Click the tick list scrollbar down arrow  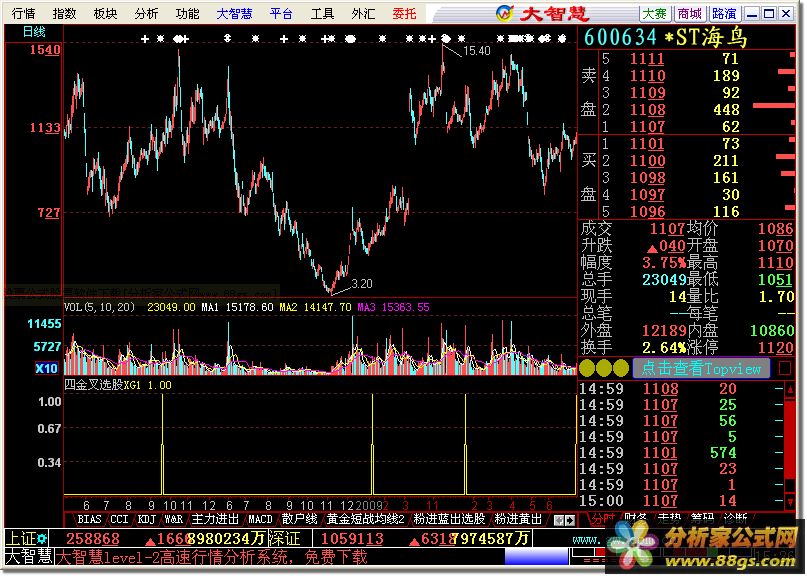(x=789, y=501)
